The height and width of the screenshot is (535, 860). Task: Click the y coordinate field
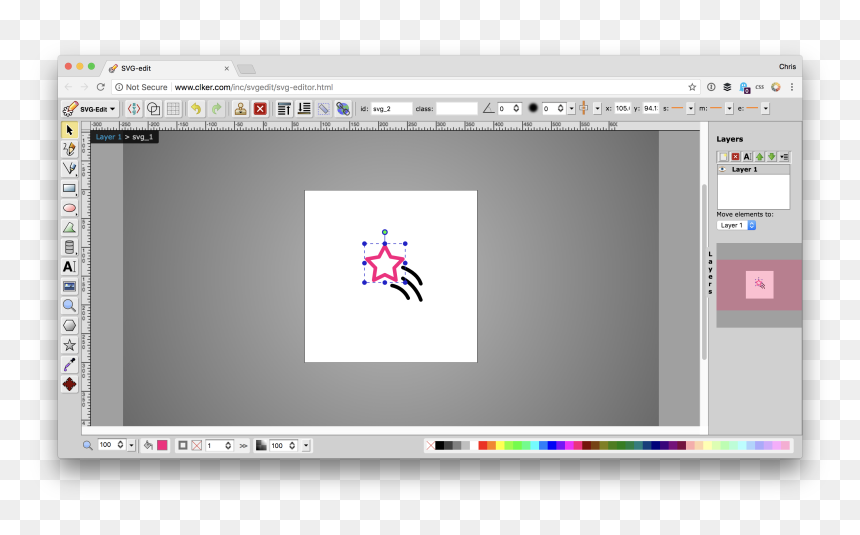pyautogui.click(x=650, y=109)
